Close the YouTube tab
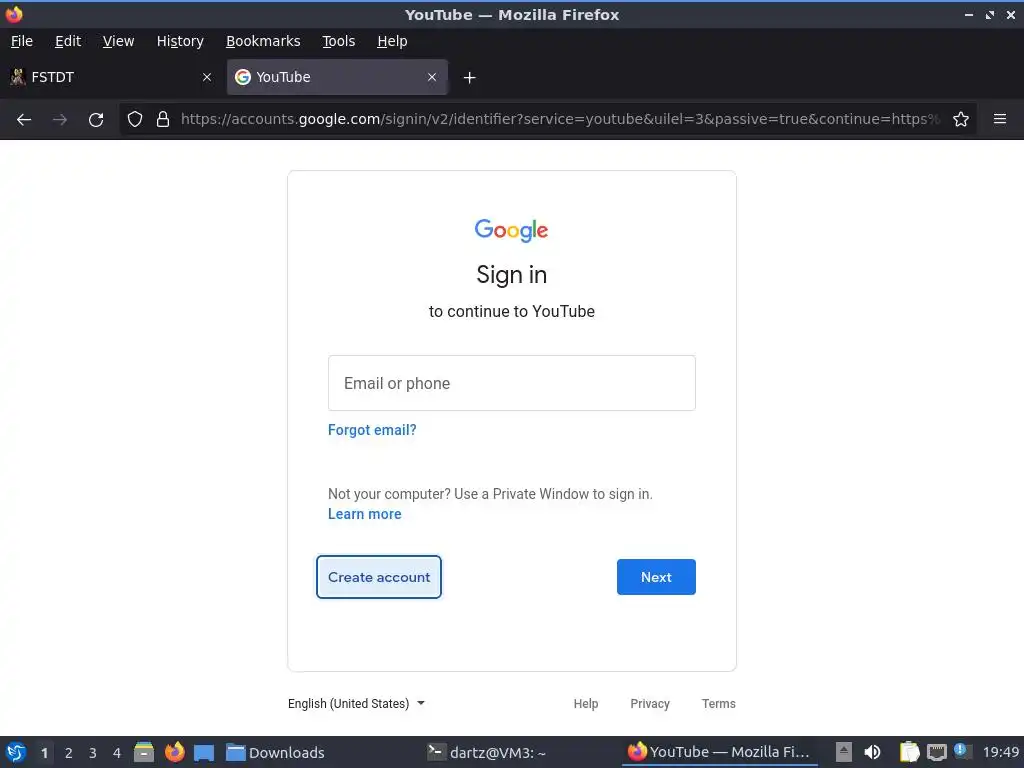Image resolution: width=1024 pixels, height=768 pixels. 432,77
